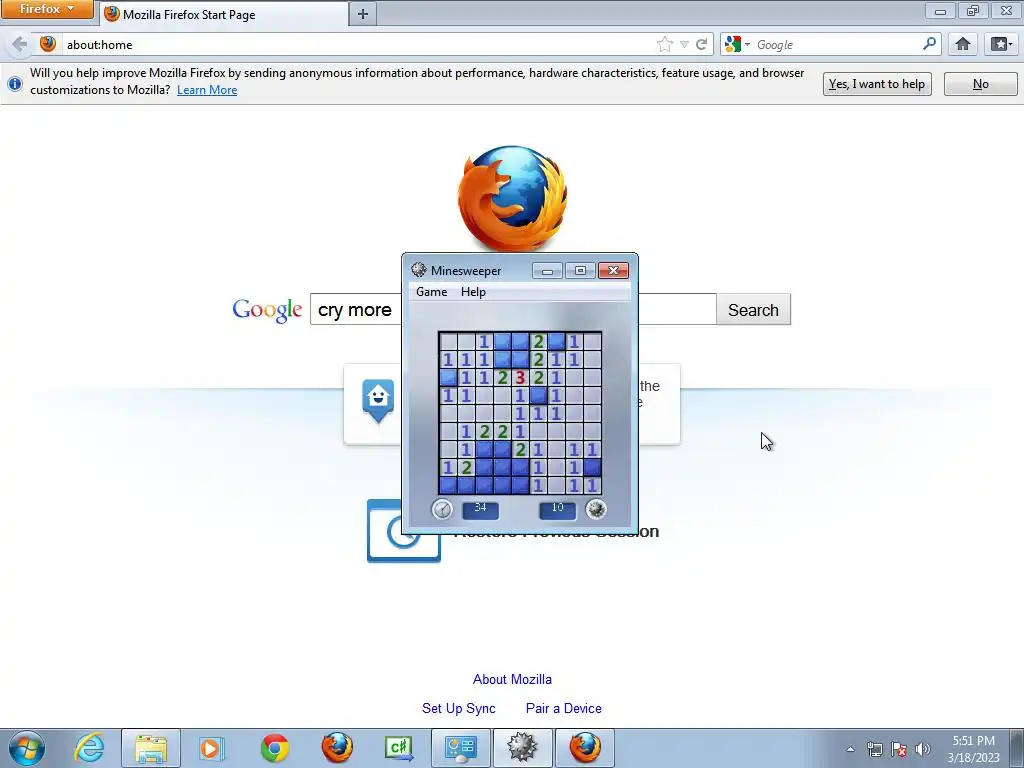Click the mine icon beside the mine counter
The height and width of the screenshot is (768, 1024).
596,509
